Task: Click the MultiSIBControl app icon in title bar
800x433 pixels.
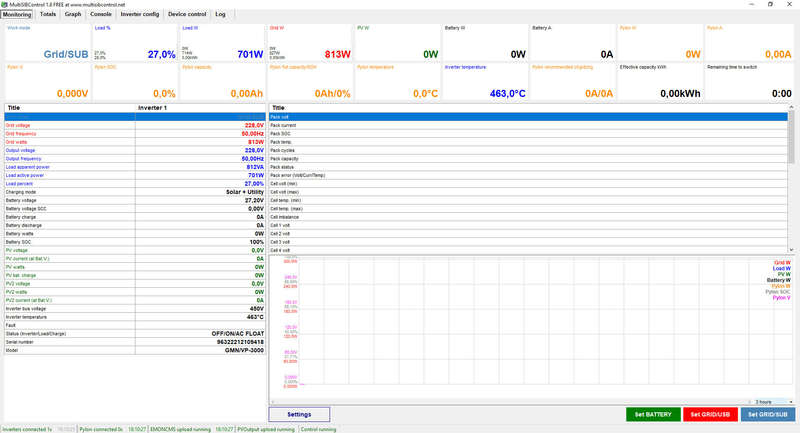Action: click(x=4, y=4)
